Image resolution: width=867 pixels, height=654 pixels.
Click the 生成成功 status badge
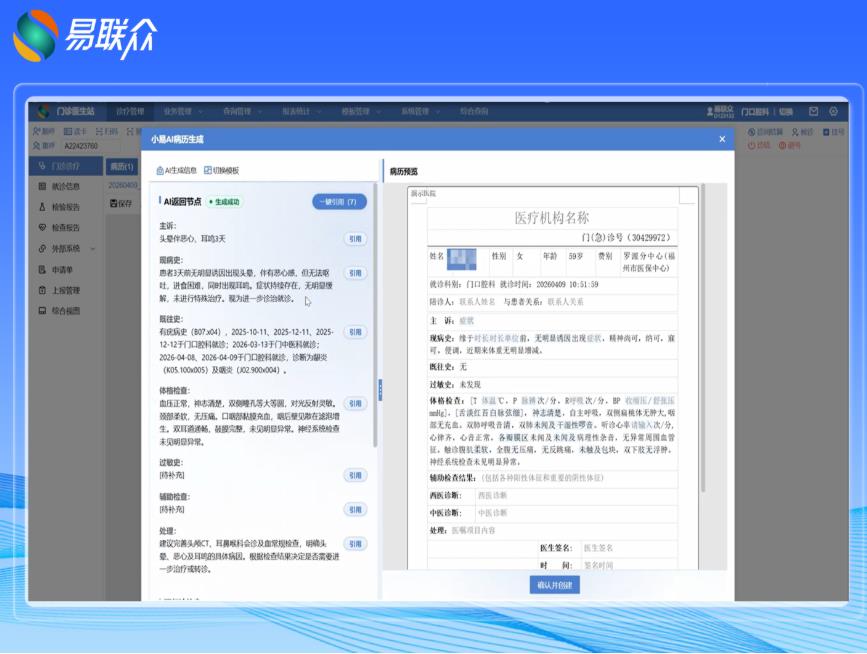pos(224,202)
